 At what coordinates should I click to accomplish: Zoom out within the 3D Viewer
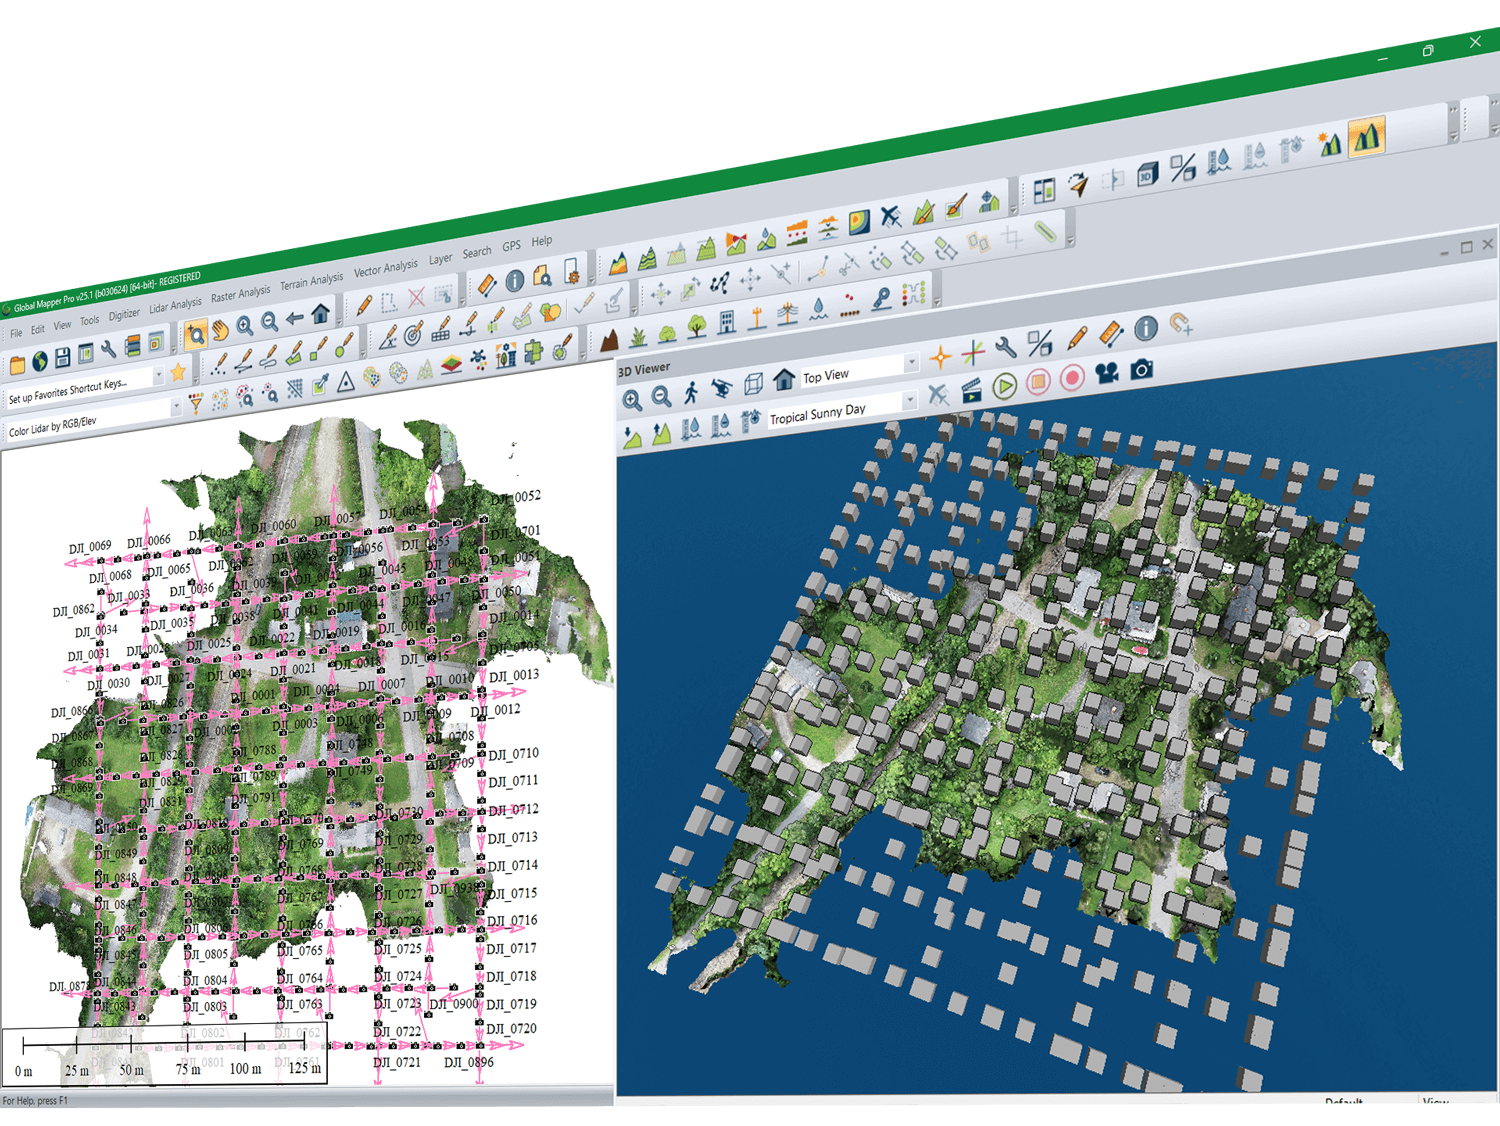tap(662, 397)
